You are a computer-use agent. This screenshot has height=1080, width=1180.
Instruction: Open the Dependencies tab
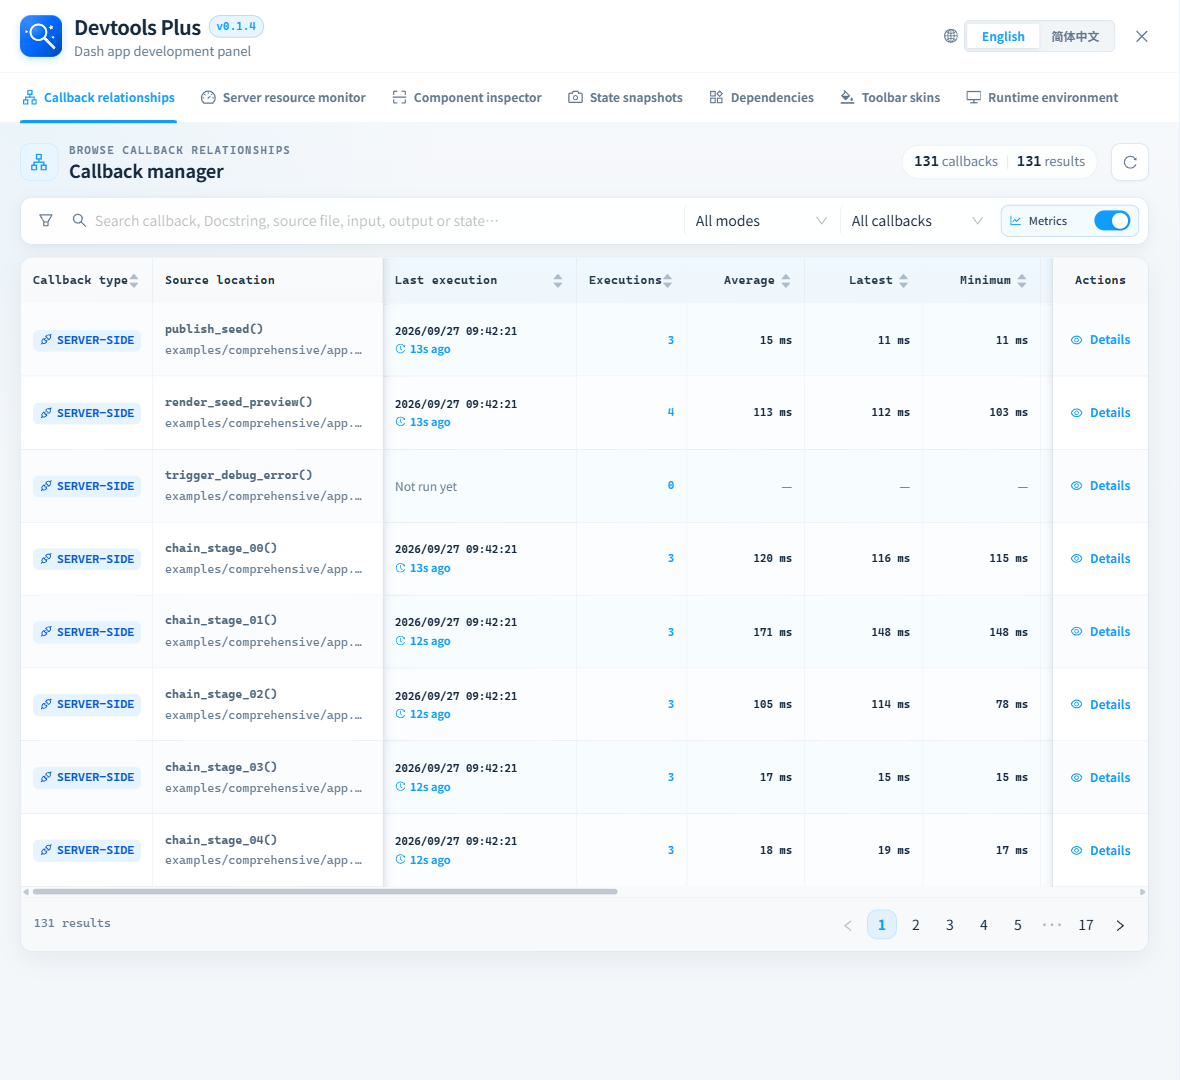(762, 98)
